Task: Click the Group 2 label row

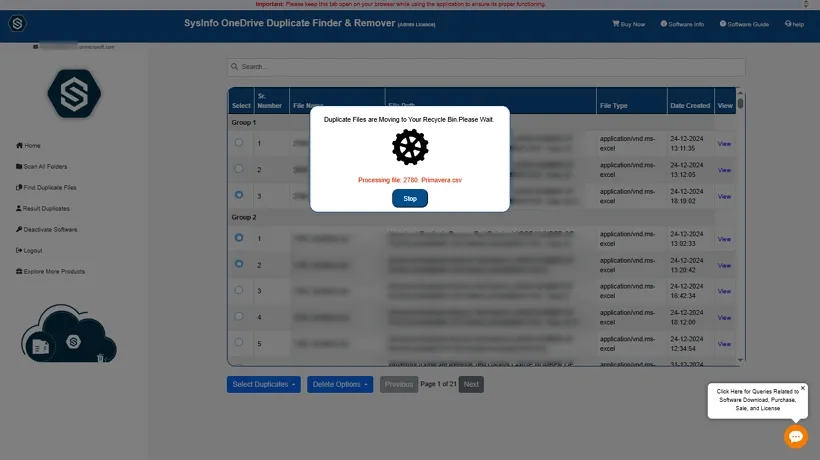Action: tap(471, 217)
